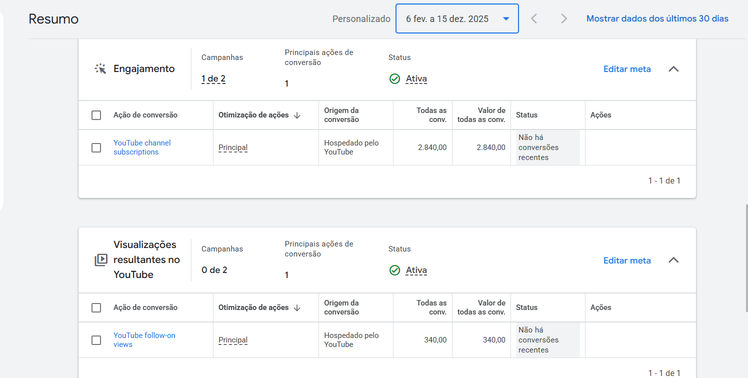Click status badge in YouTube follow-on views row
This screenshot has height=378, width=748.
click(x=548, y=340)
